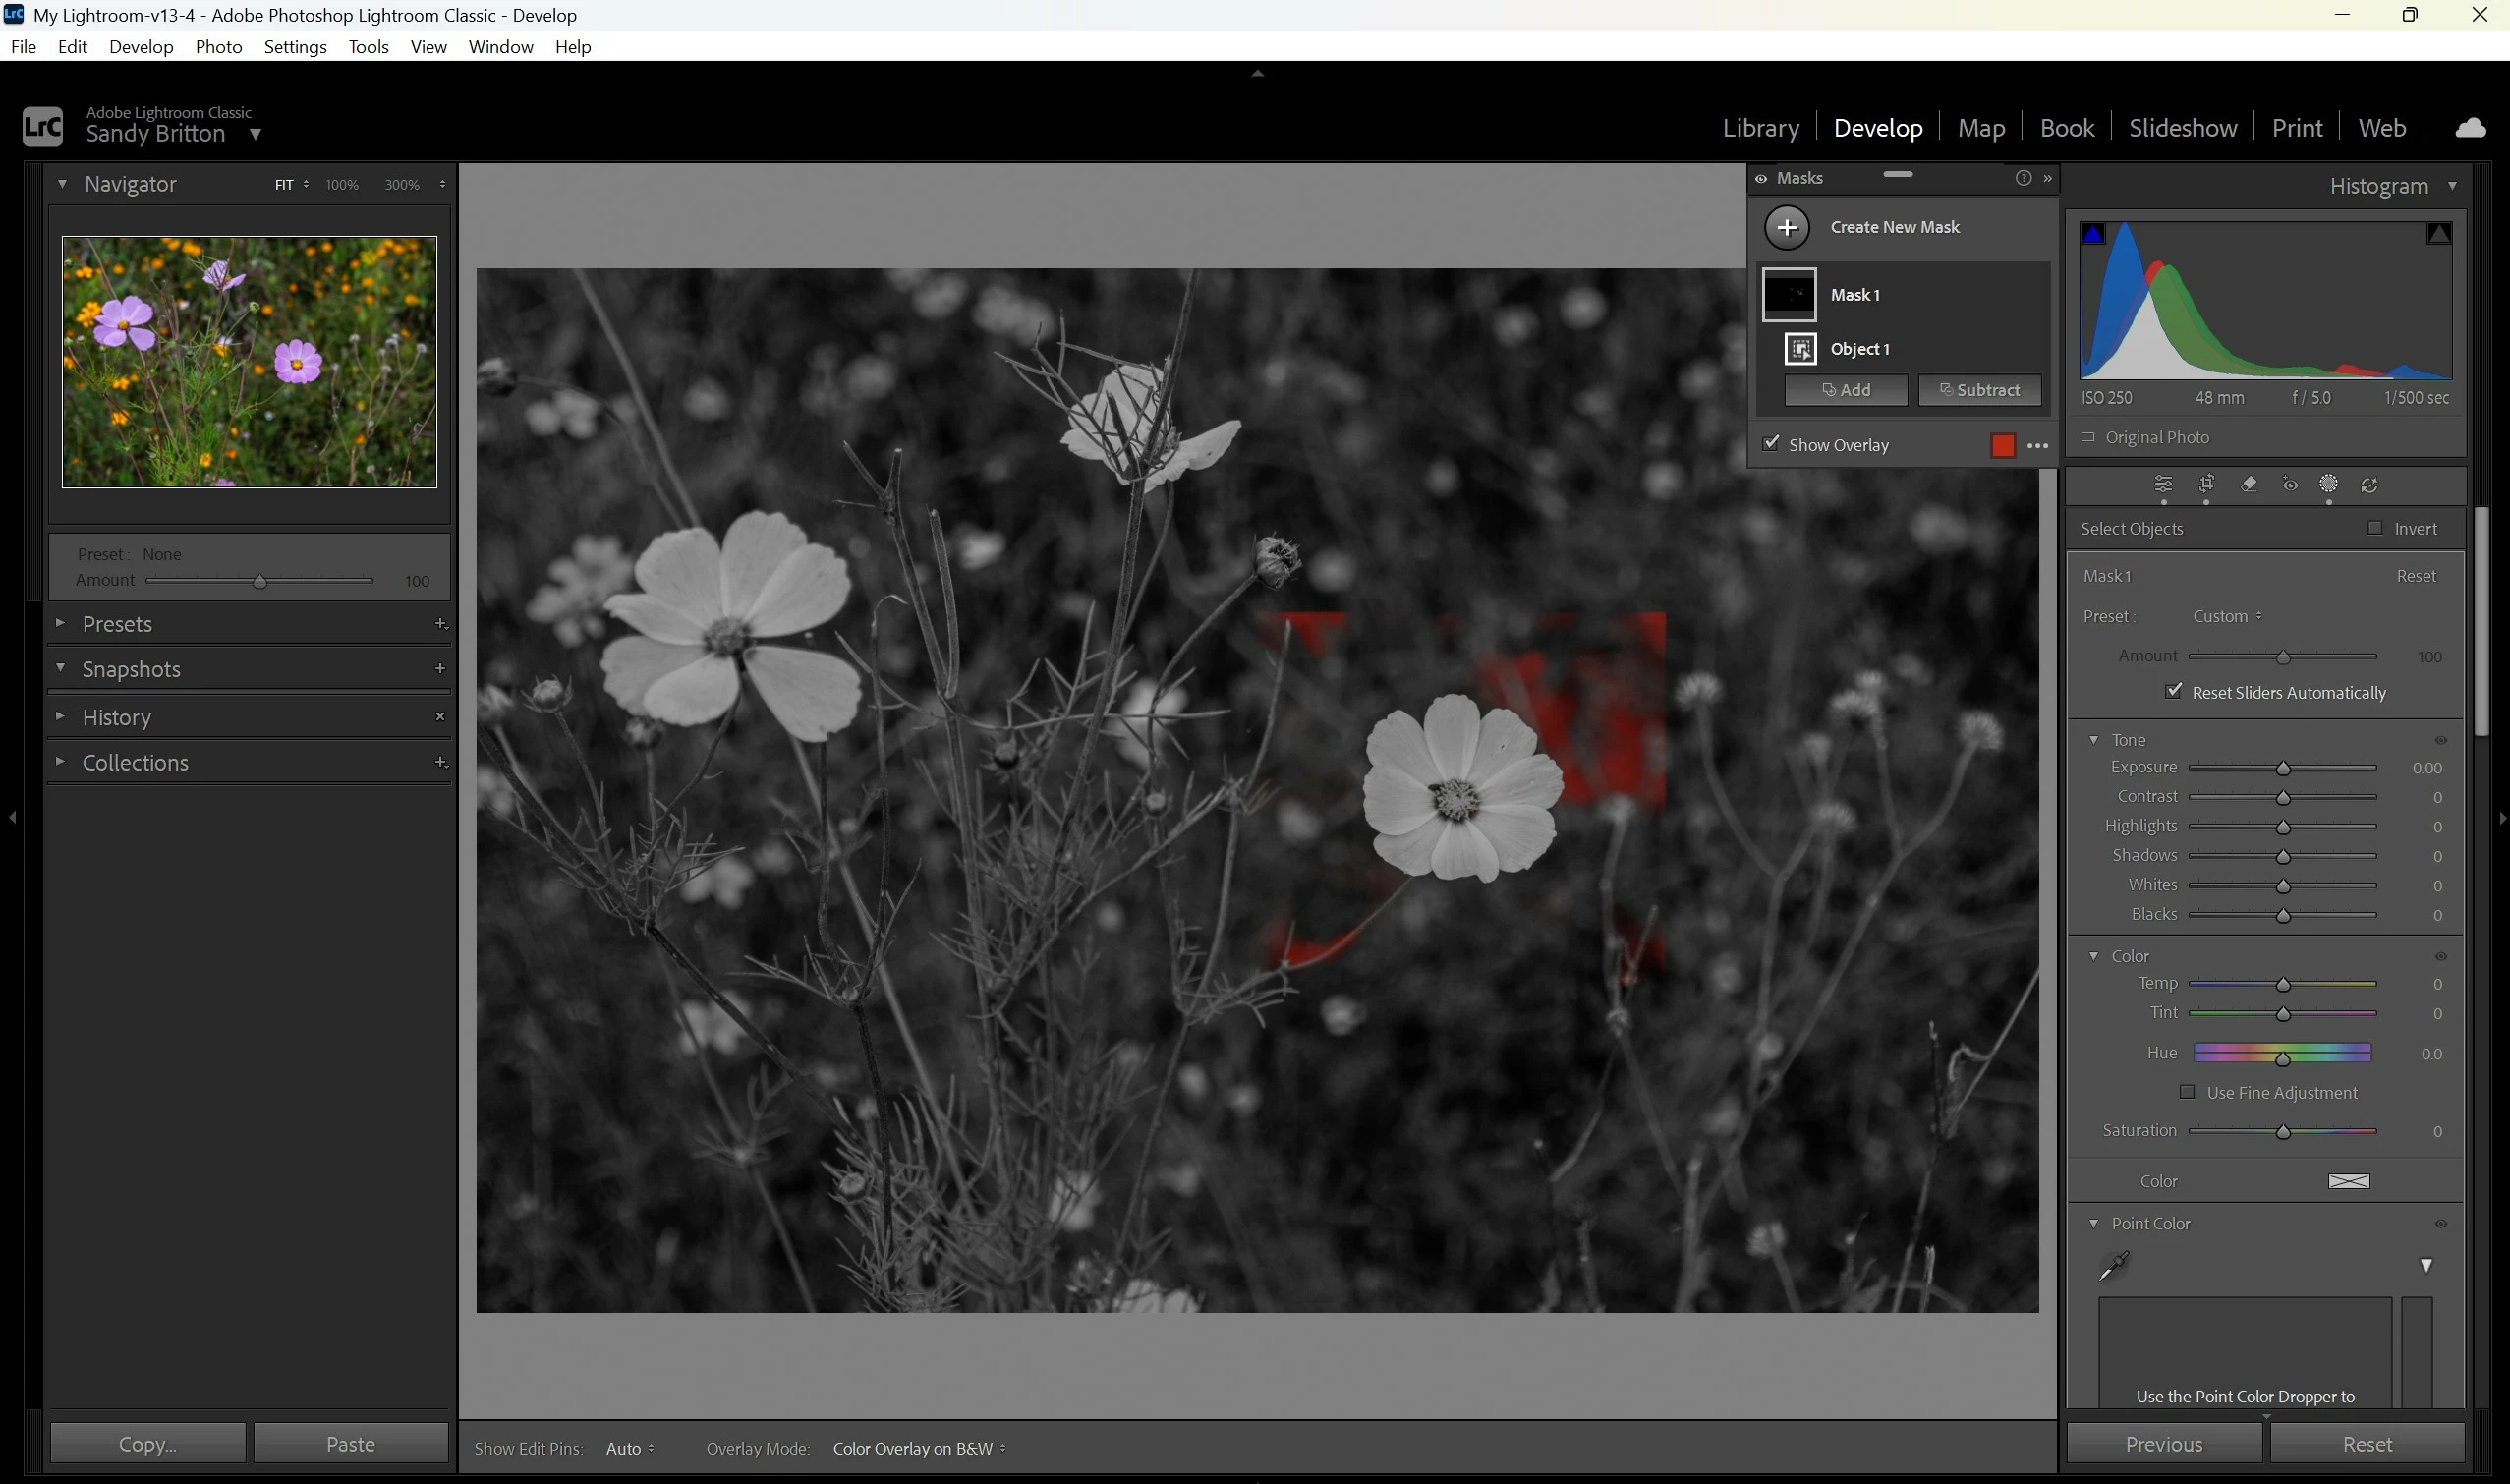2510x1484 pixels.
Task: Select the Crop Overlay tool
Action: coord(2206,485)
